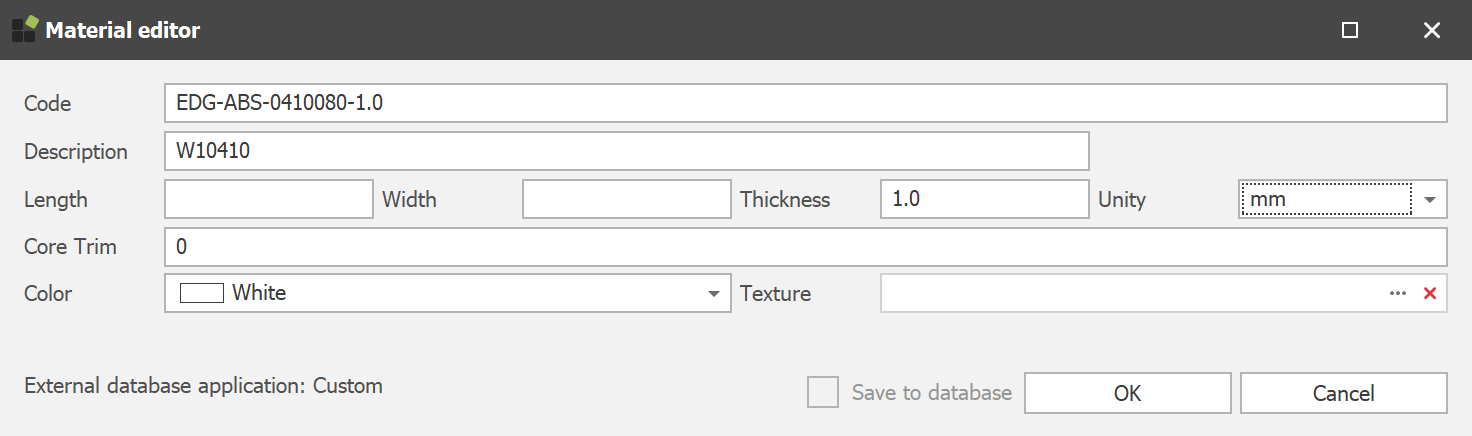Clear texture with the red X icon
This screenshot has width=1472, height=436.
[1429, 294]
